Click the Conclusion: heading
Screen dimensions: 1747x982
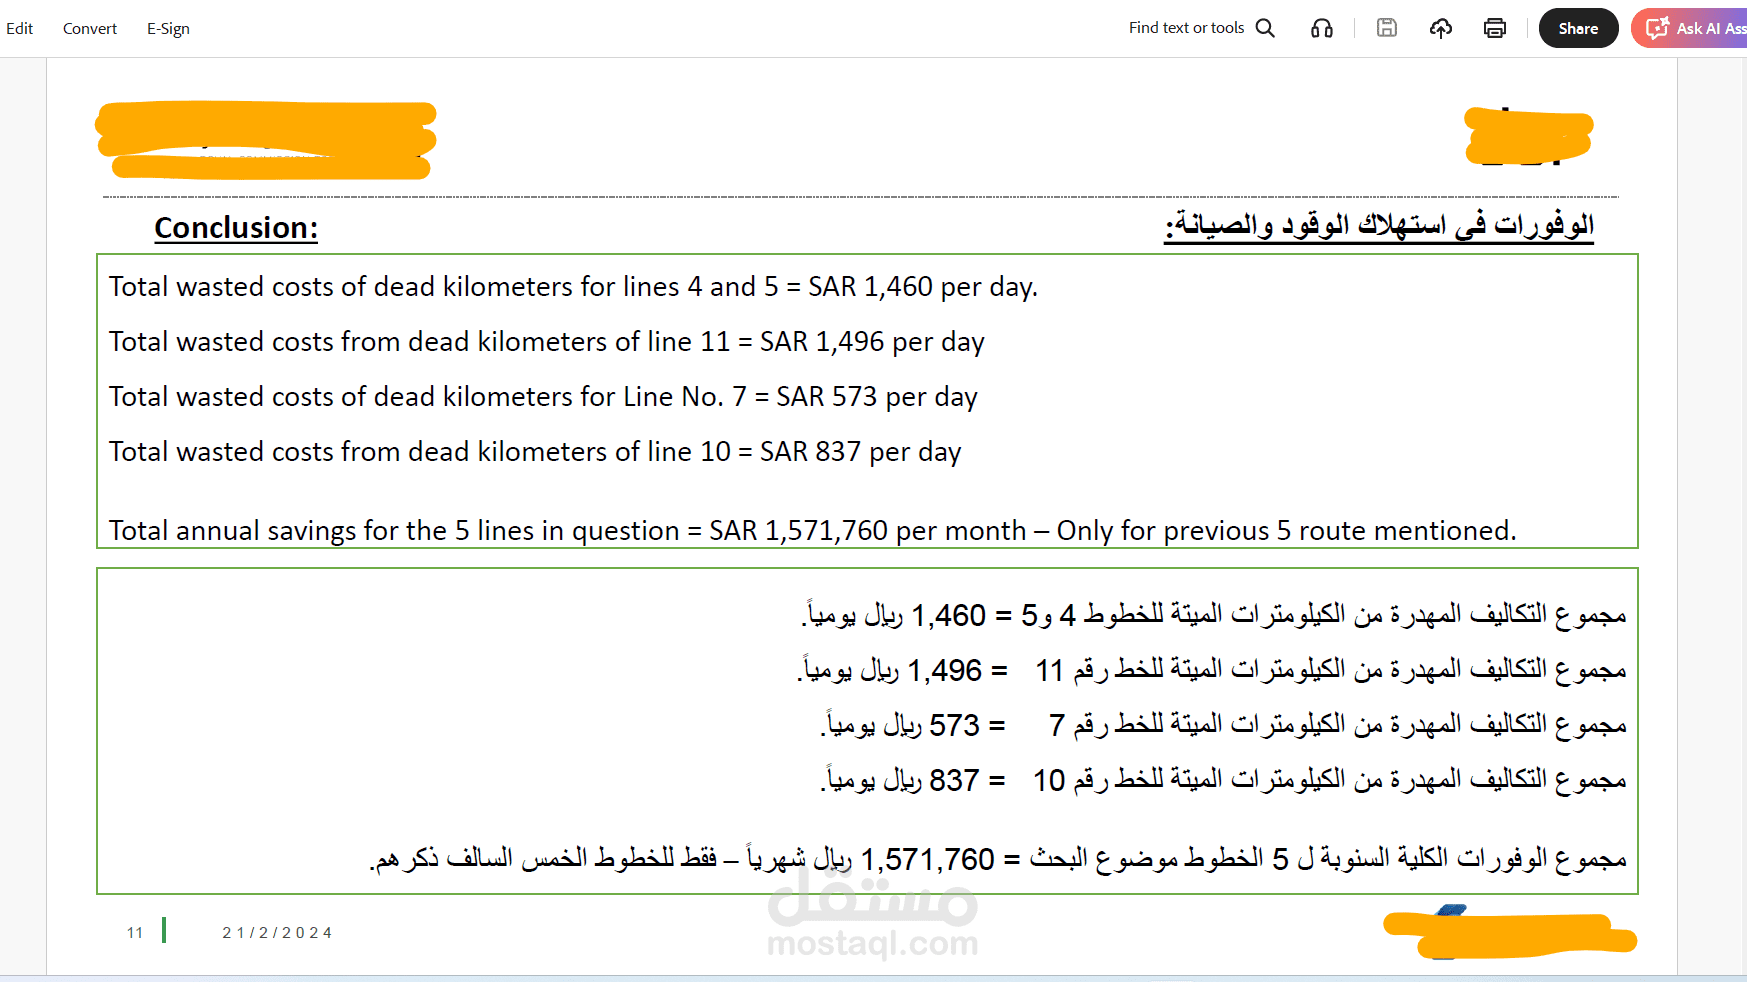[x=236, y=228]
